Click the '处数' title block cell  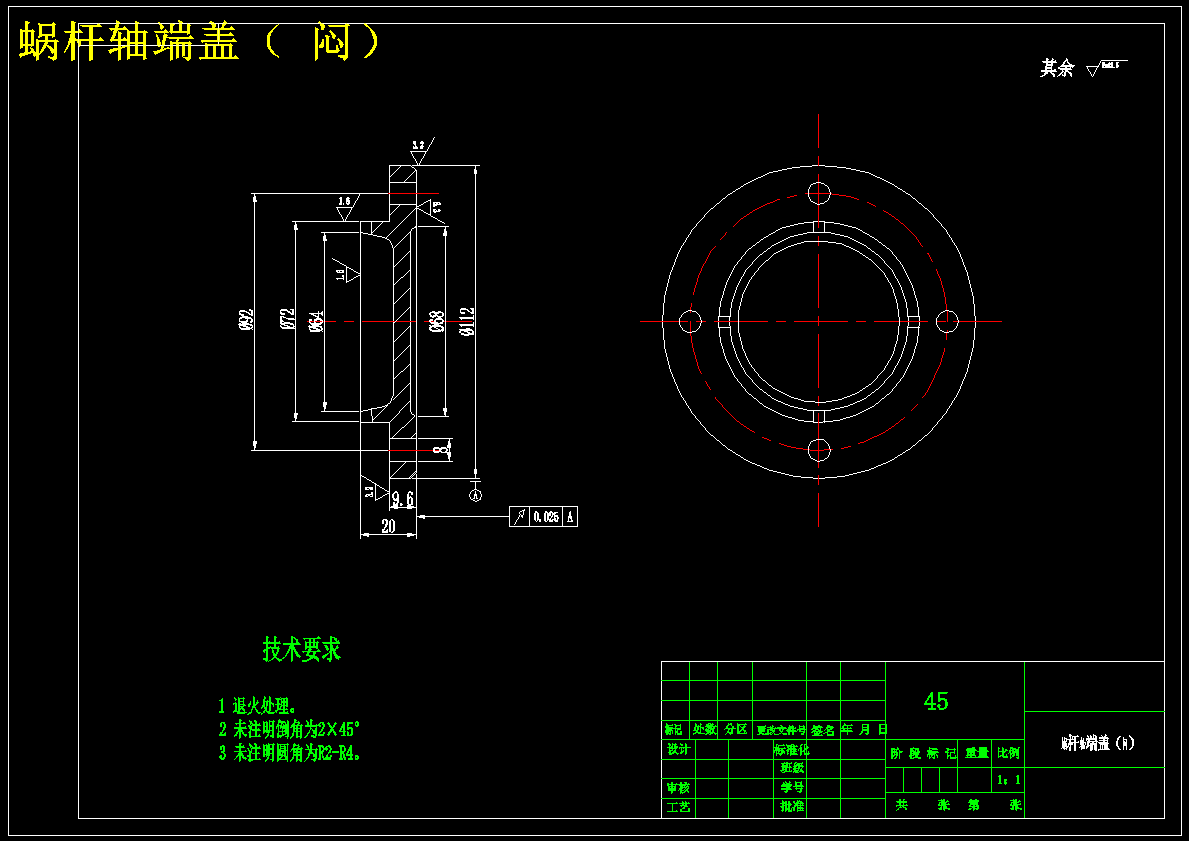(704, 730)
